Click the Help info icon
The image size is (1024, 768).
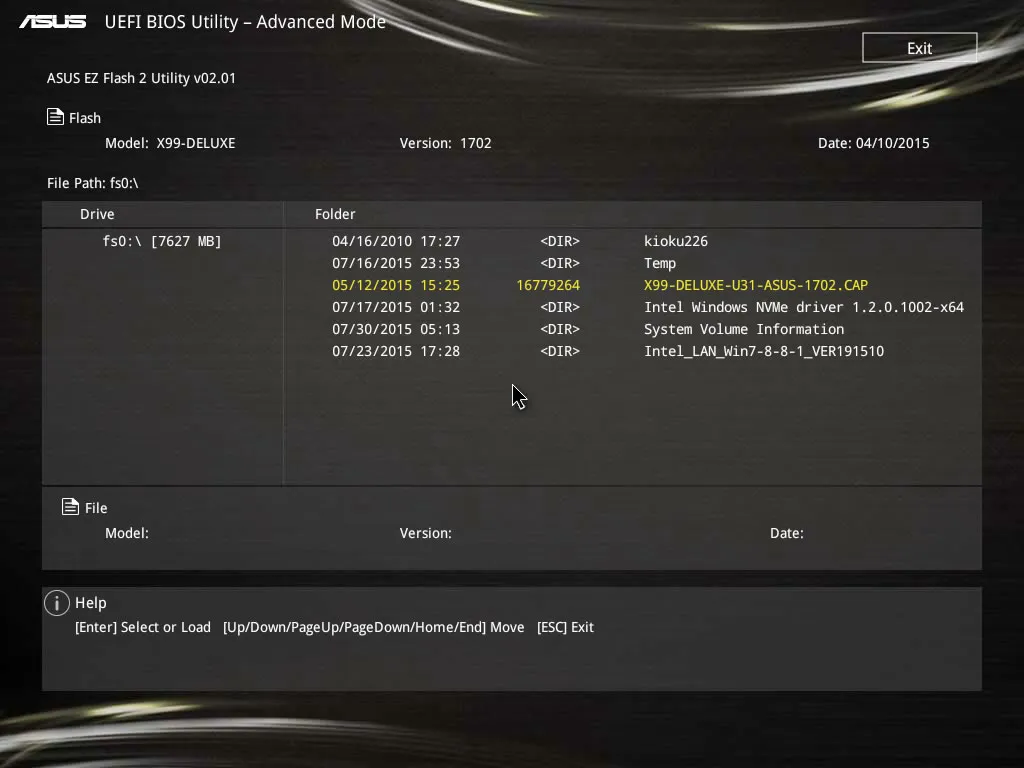pyautogui.click(x=57, y=603)
